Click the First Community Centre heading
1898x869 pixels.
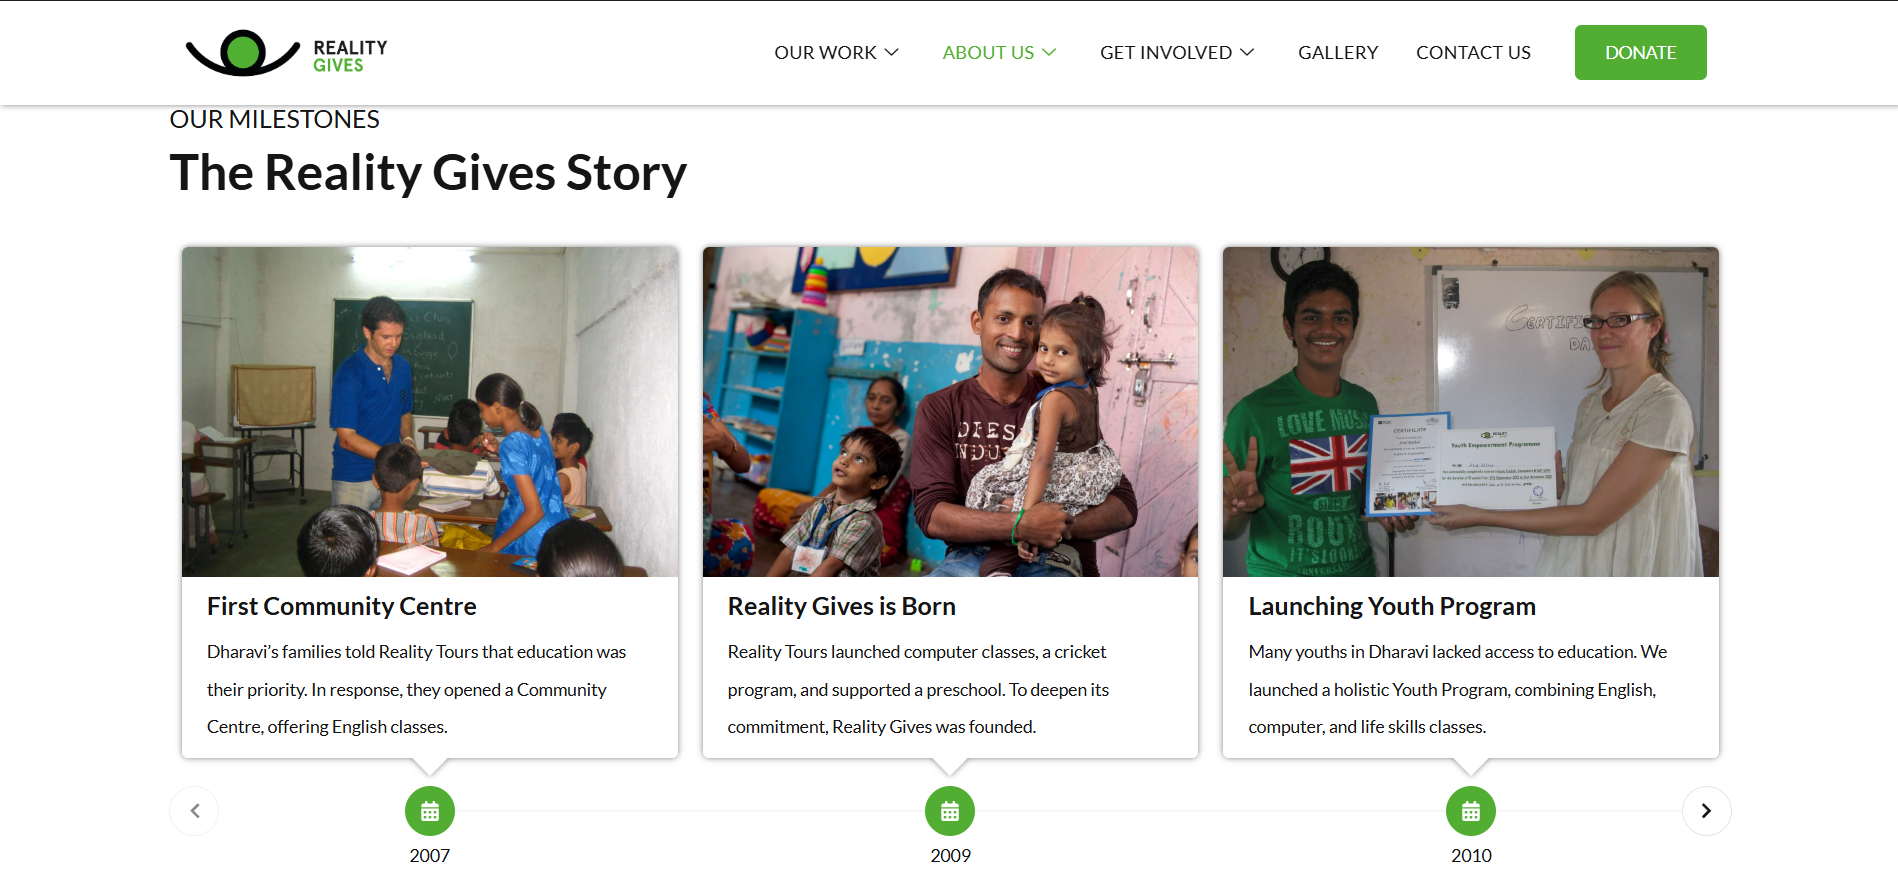coord(341,607)
